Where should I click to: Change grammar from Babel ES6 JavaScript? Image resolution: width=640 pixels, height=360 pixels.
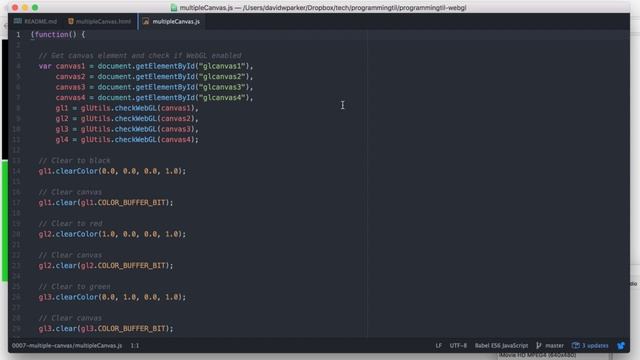(x=501, y=345)
